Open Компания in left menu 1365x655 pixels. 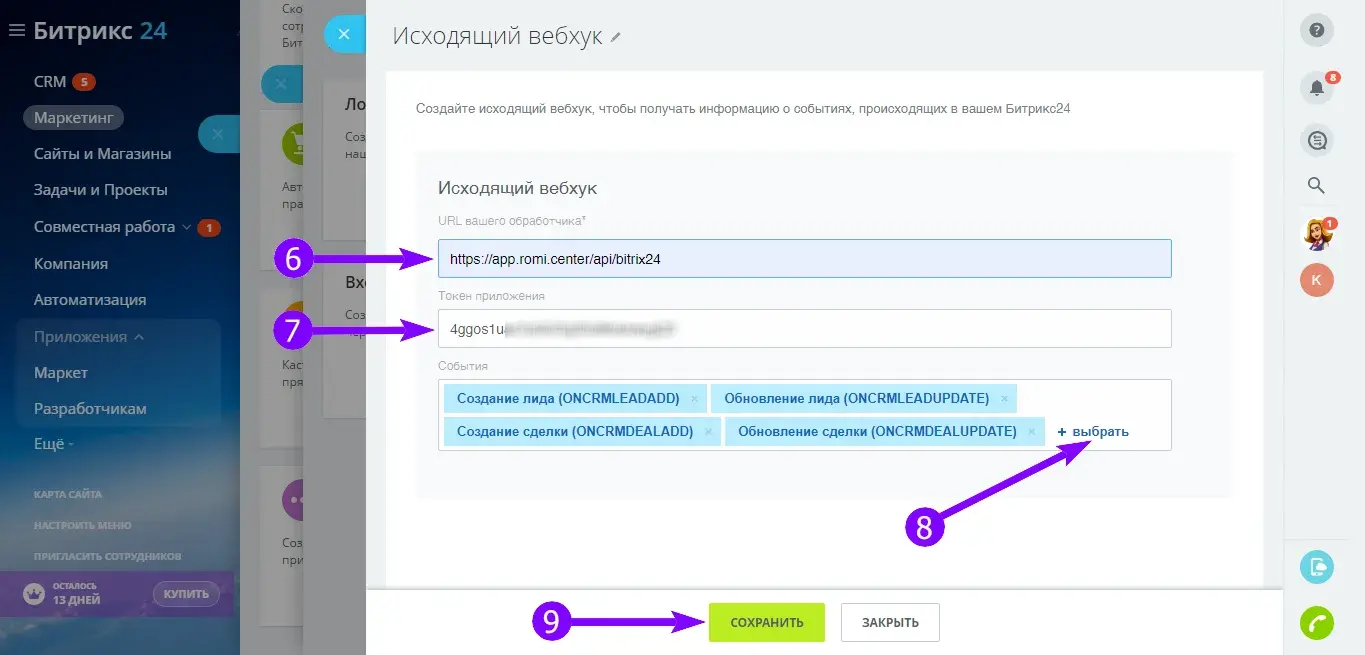[x=71, y=264]
